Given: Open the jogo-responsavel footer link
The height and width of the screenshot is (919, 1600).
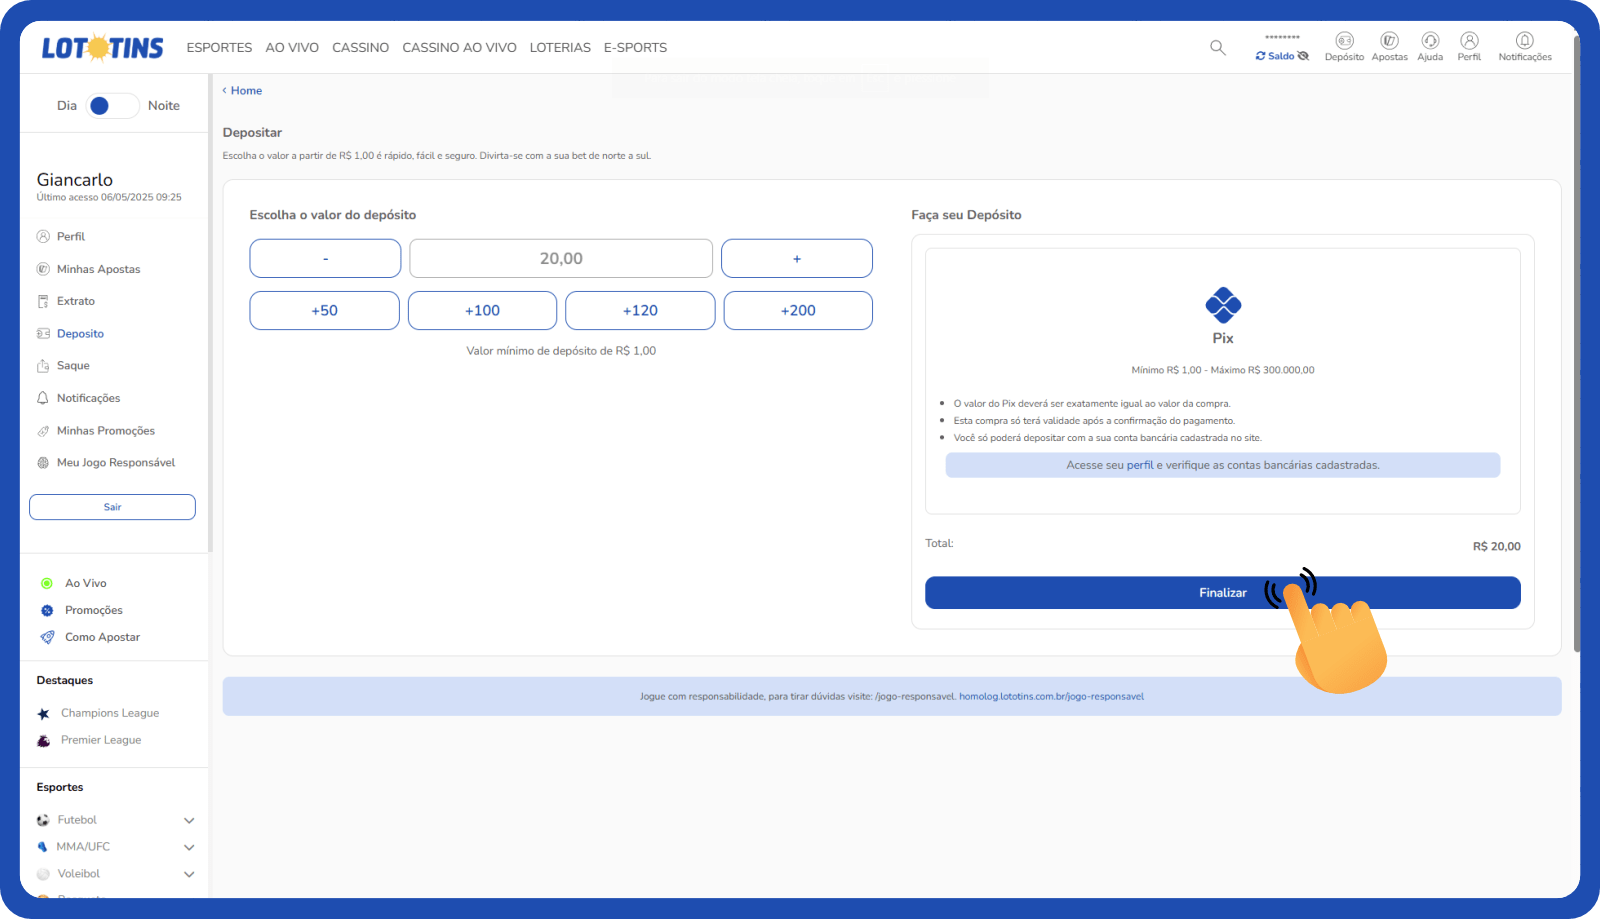Looking at the screenshot, I should click(1051, 697).
